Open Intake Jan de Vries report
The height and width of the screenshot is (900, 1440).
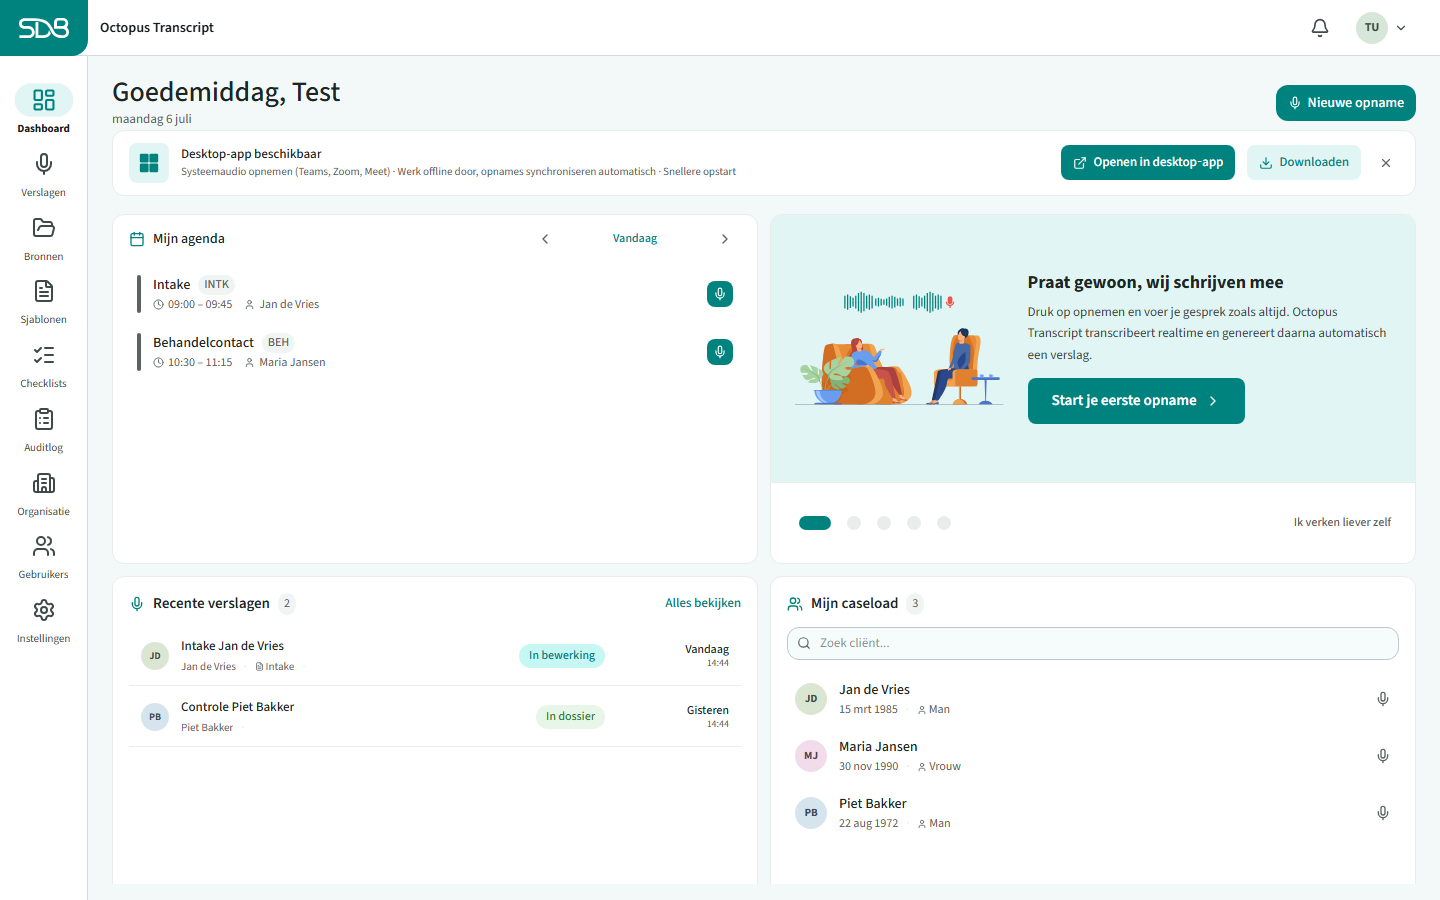pos(435,656)
